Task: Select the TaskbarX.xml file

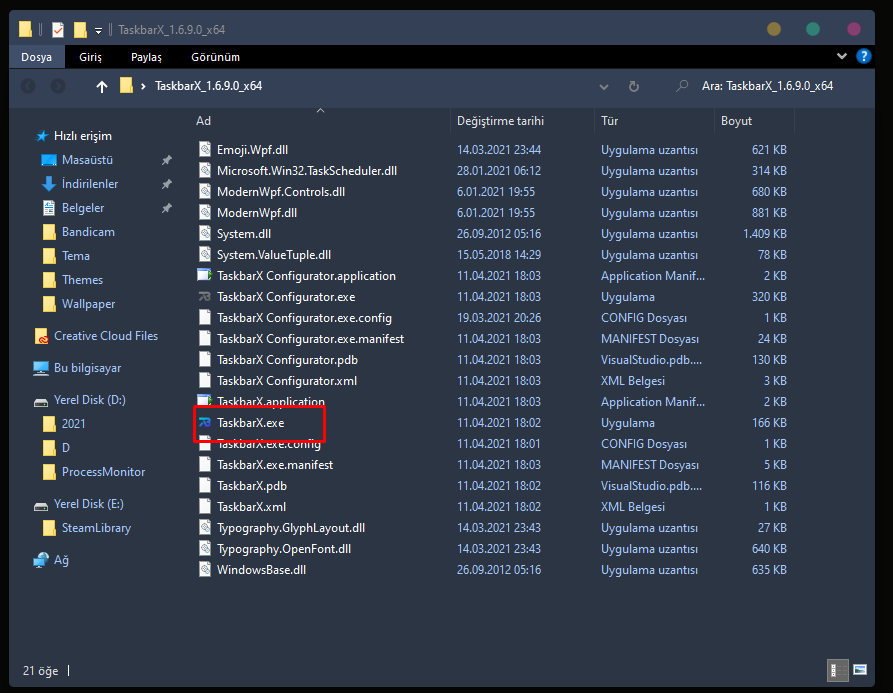Action: coord(251,507)
